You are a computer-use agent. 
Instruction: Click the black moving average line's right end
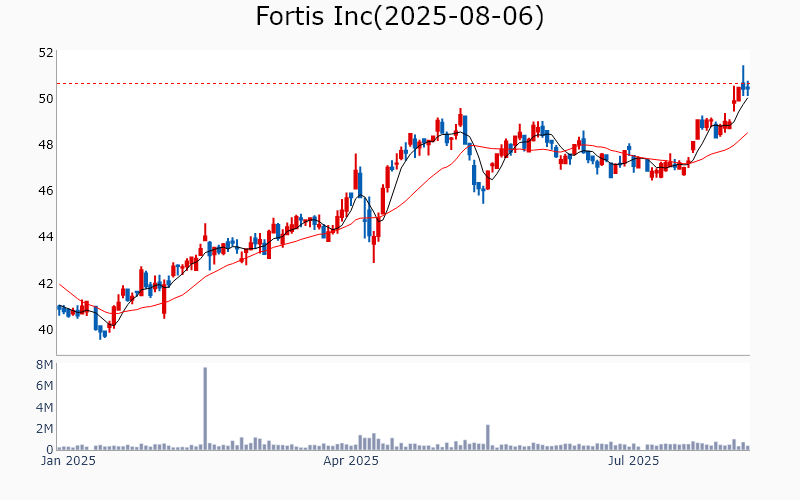coord(747,97)
